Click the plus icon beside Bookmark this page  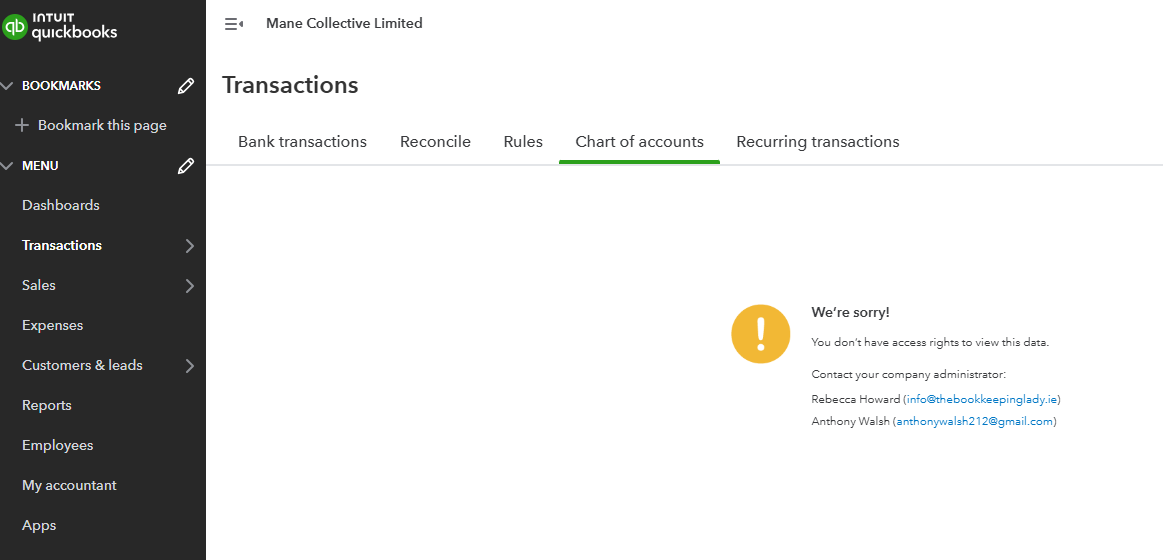22,126
